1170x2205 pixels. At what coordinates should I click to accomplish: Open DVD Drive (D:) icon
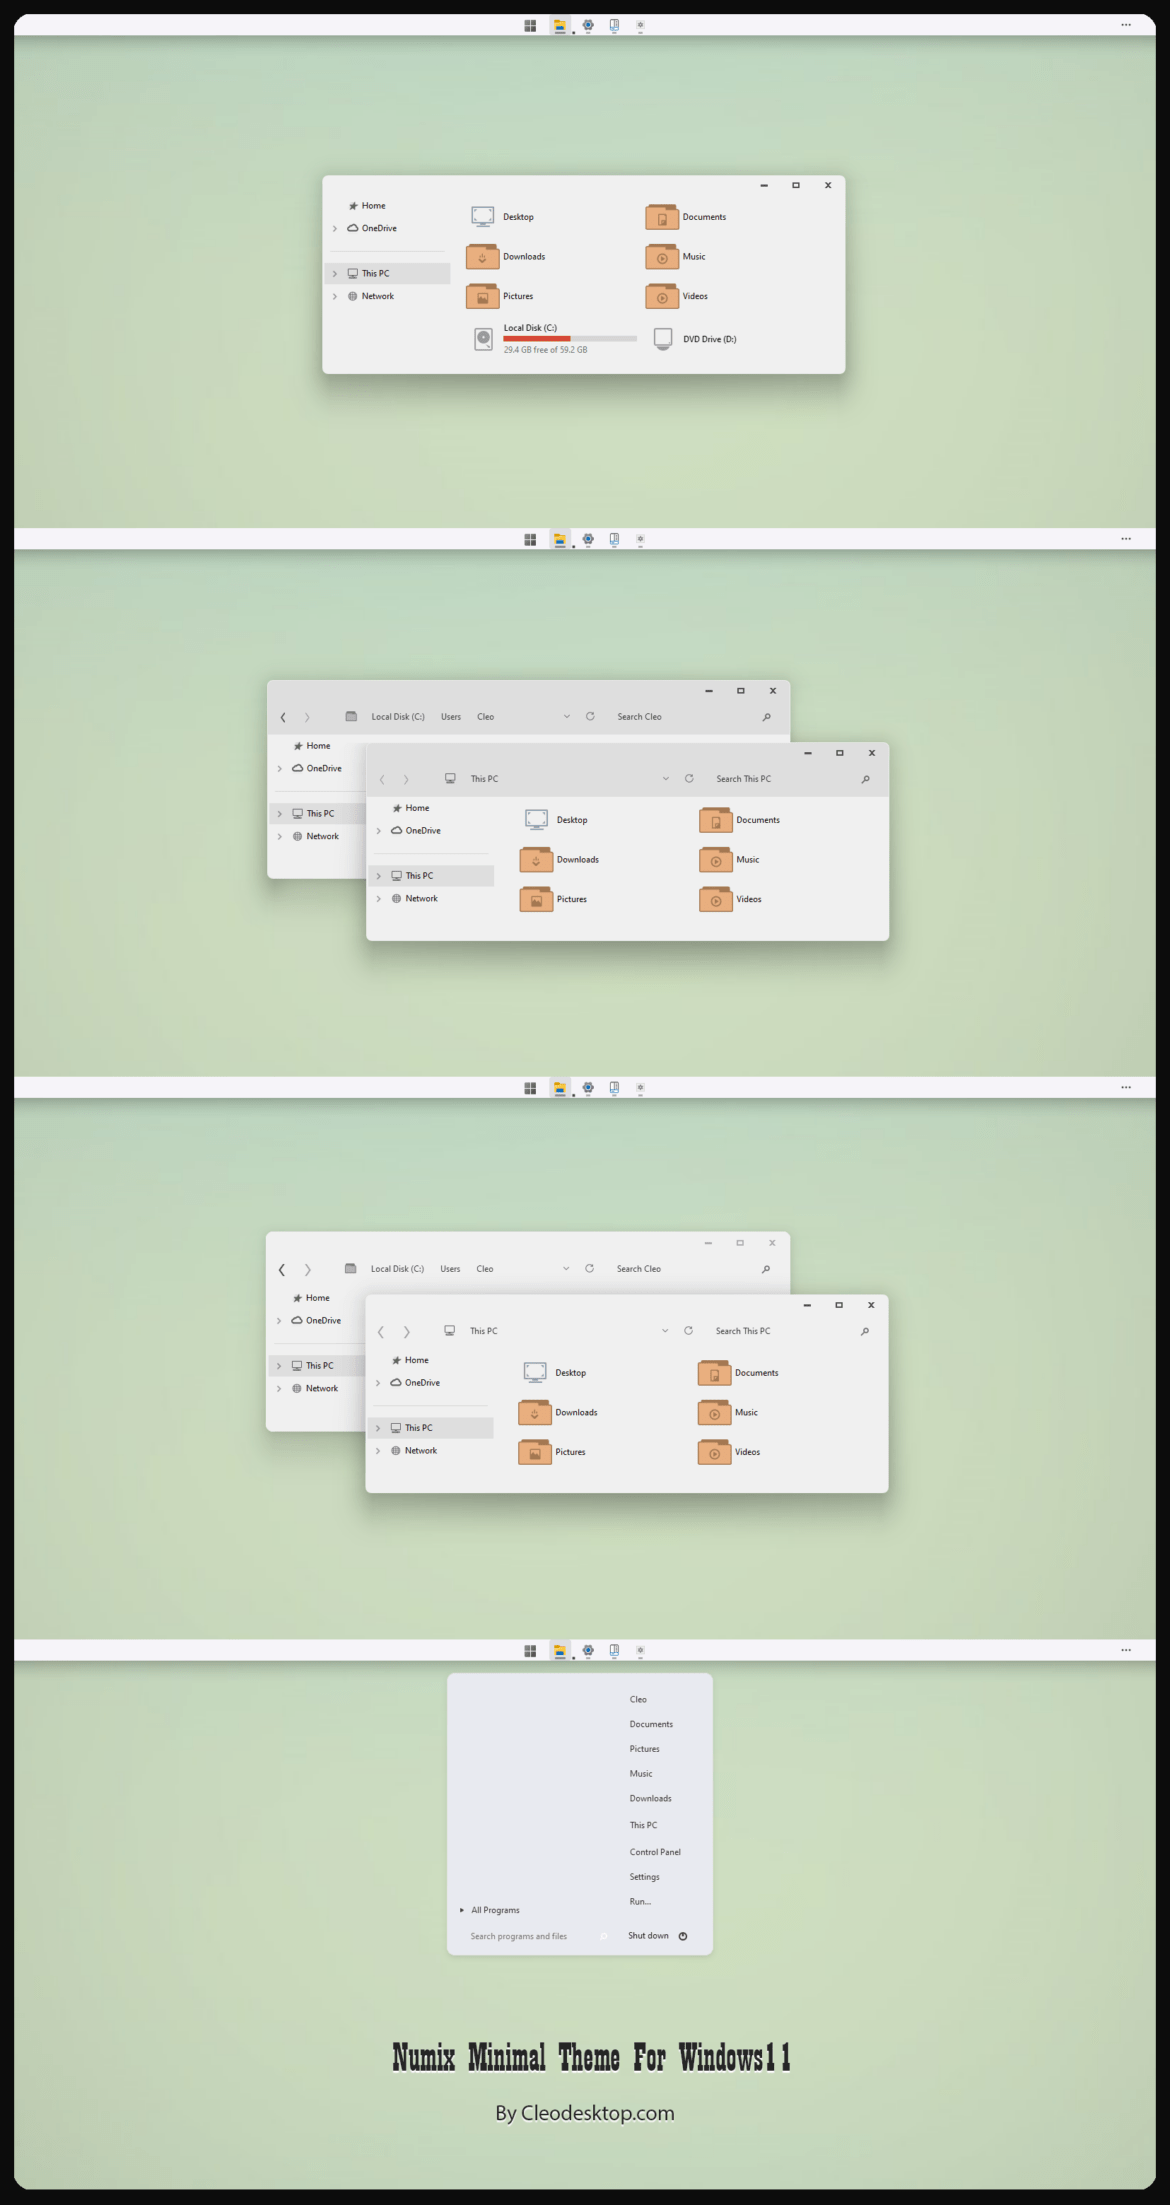[663, 339]
